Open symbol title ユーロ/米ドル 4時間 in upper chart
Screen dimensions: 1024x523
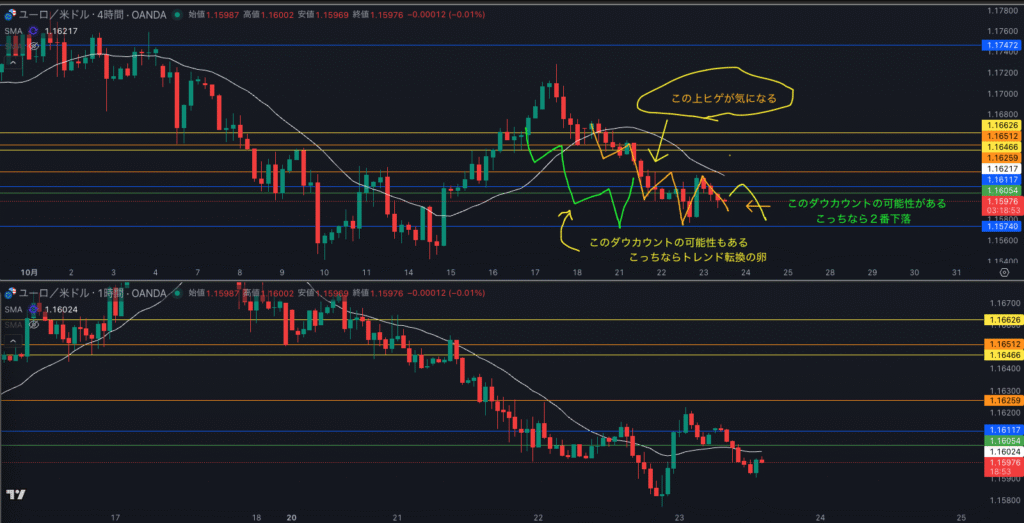coord(90,16)
